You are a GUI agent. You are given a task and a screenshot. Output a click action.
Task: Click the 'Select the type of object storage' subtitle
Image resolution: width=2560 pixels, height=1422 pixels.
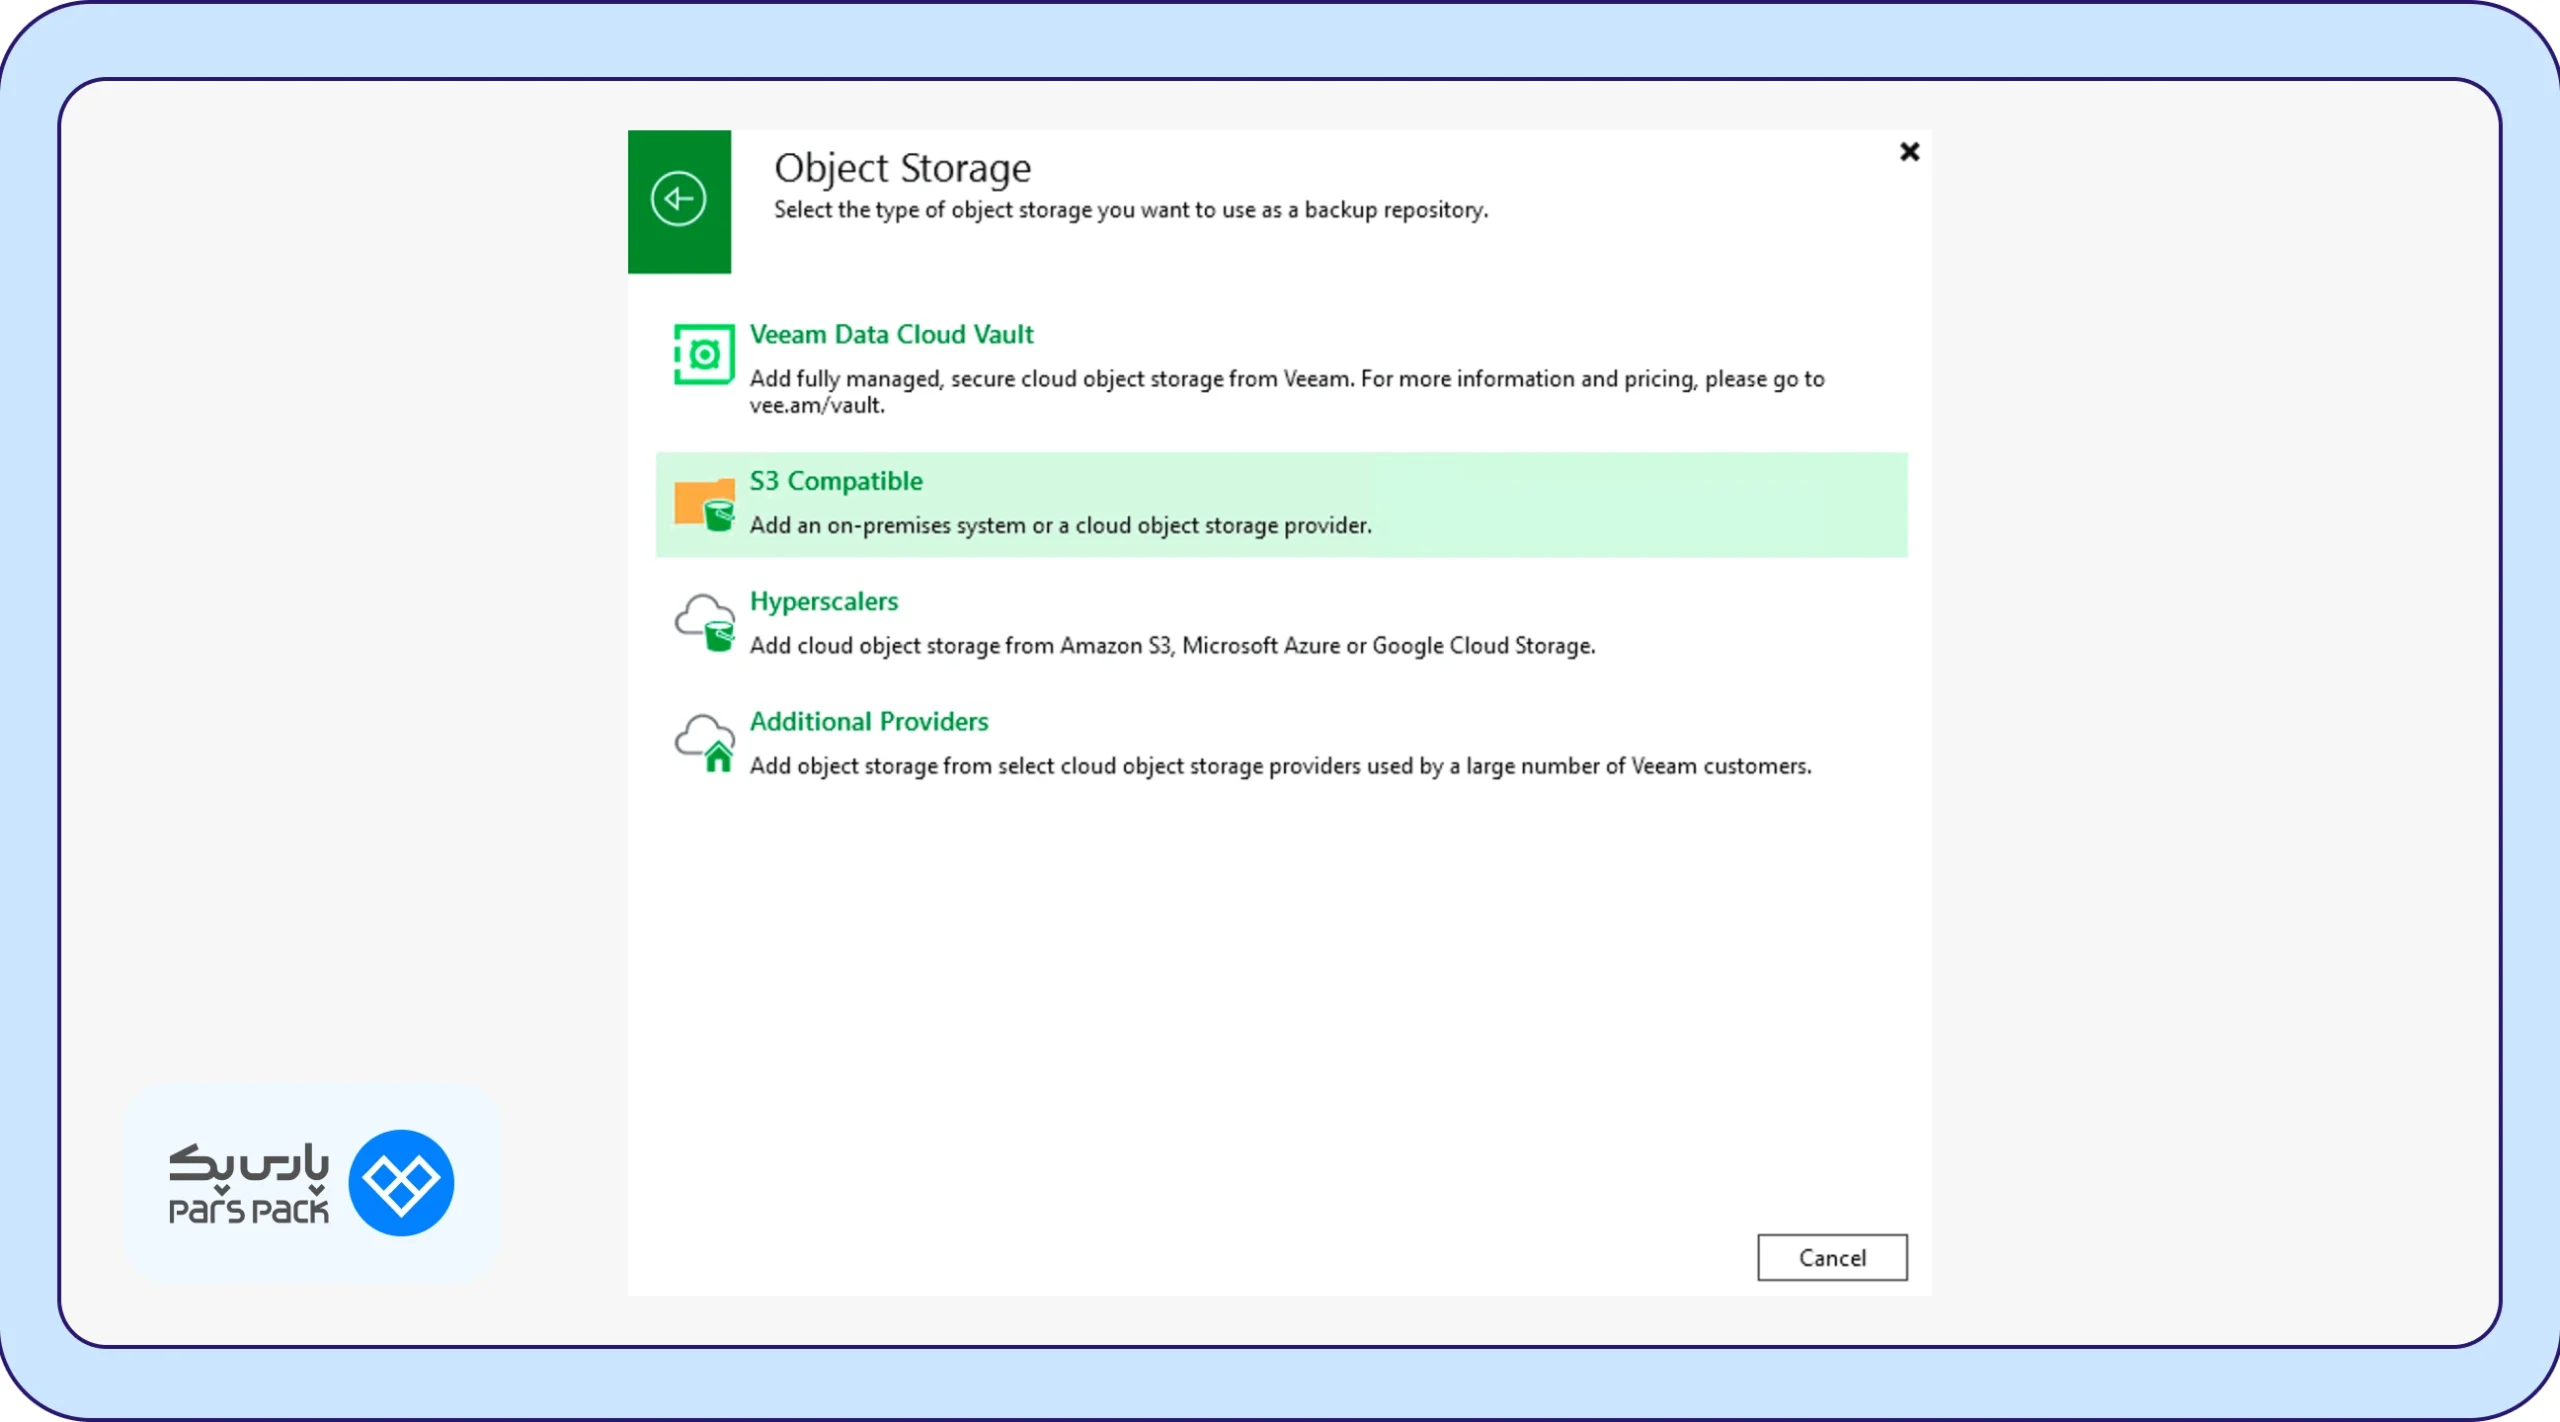pos(1131,210)
